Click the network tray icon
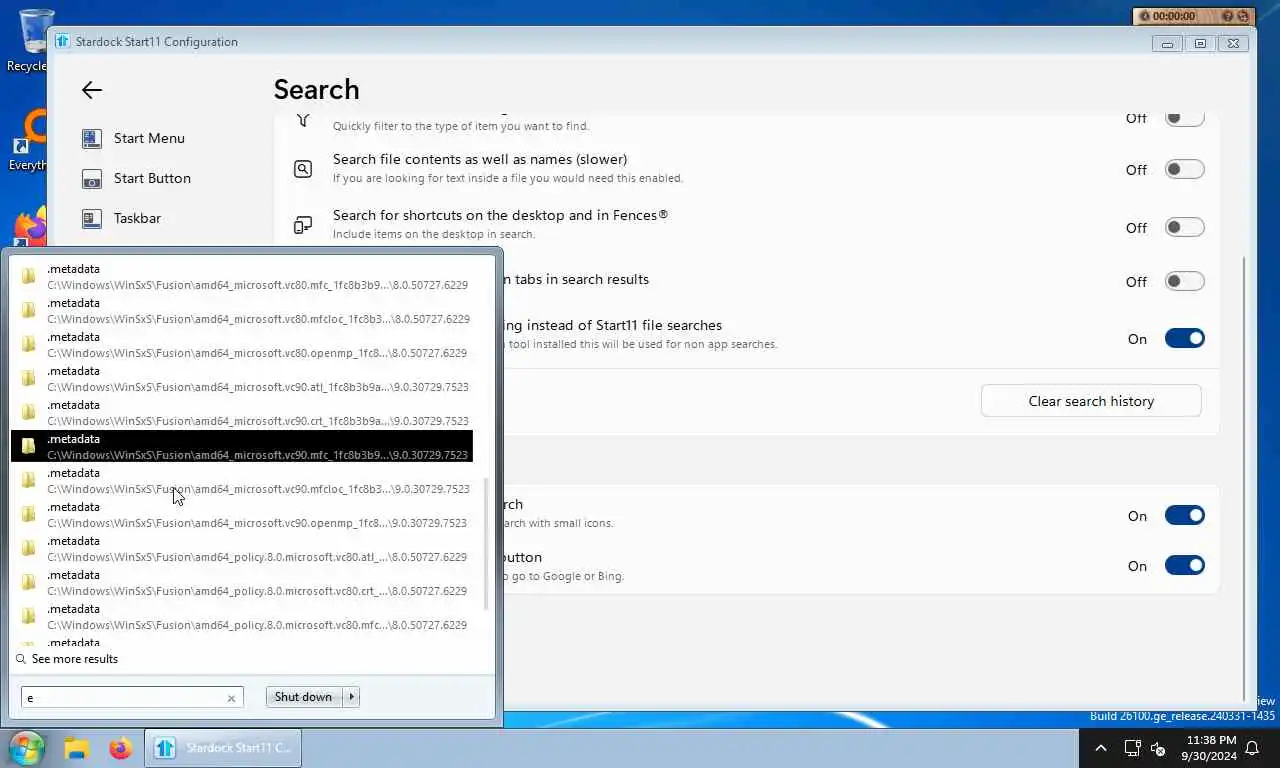Viewport: 1280px width, 768px height. point(1132,748)
